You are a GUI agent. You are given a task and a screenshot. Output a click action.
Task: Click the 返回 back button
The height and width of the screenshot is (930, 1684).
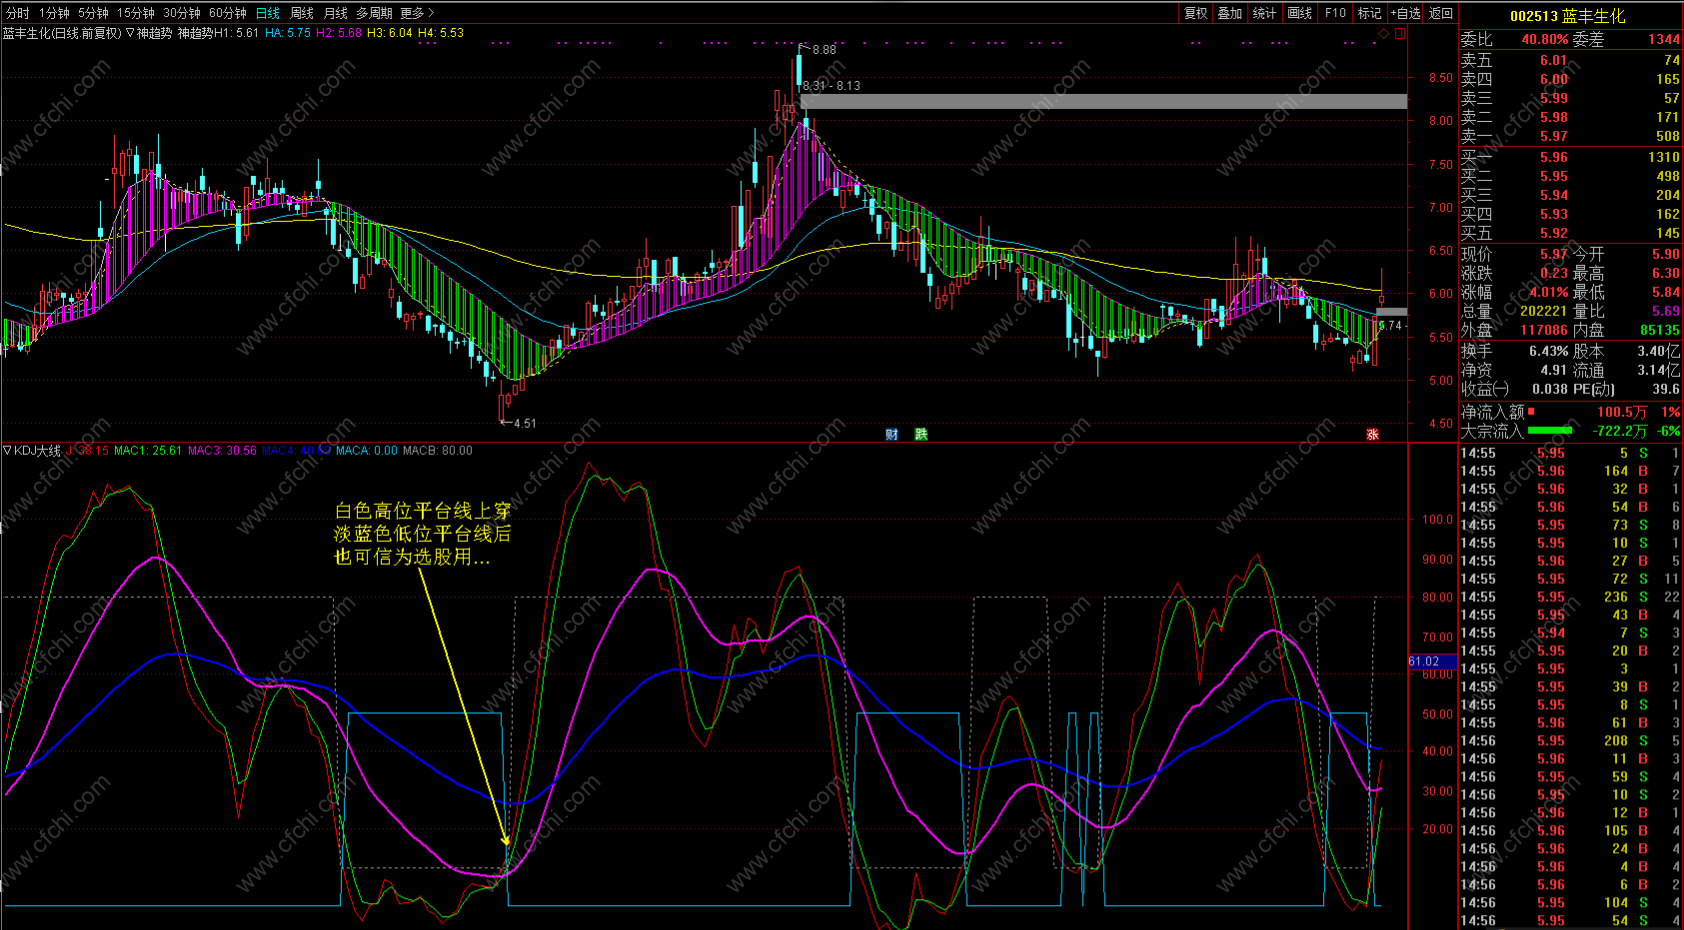pyautogui.click(x=1441, y=13)
